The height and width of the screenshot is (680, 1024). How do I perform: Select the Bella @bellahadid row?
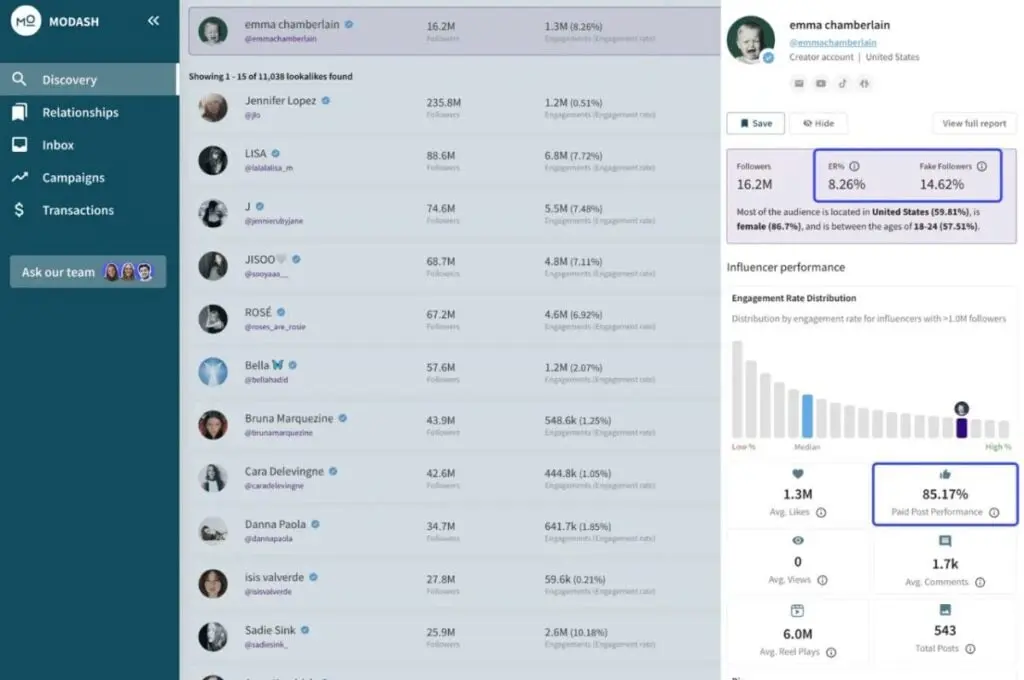point(455,372)
